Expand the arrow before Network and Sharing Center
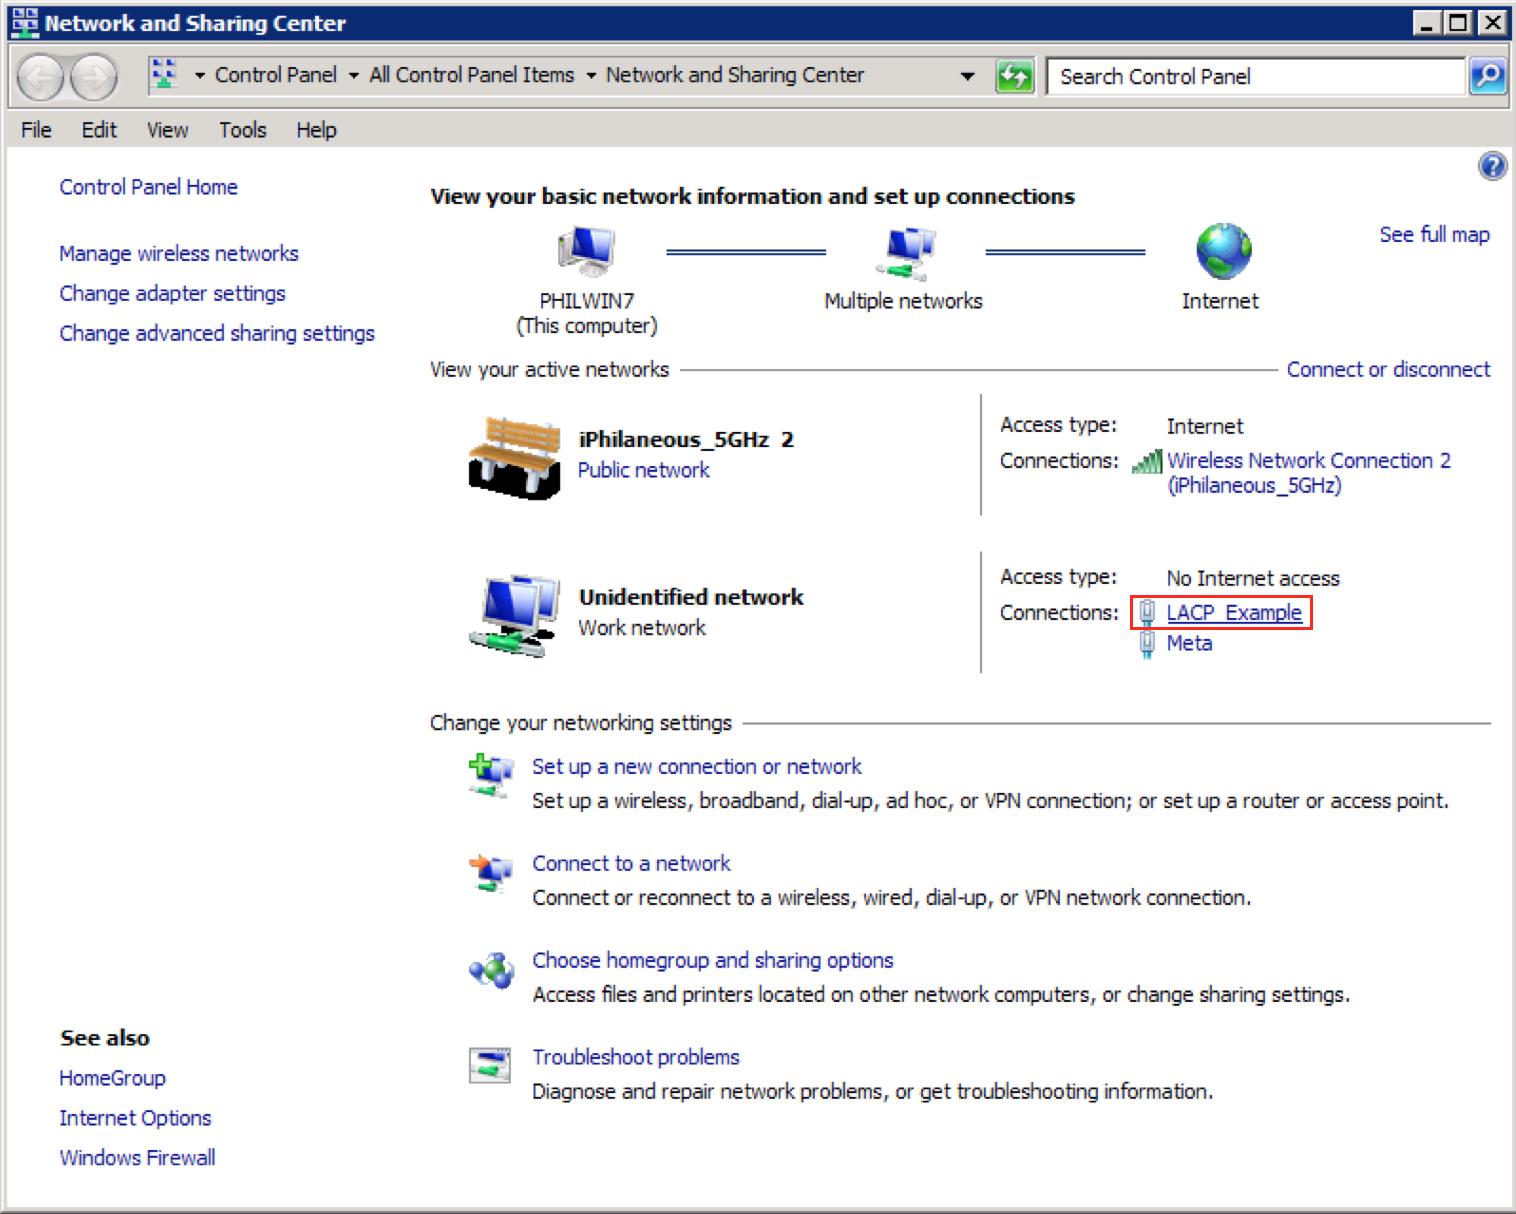 tap(591, 76)
